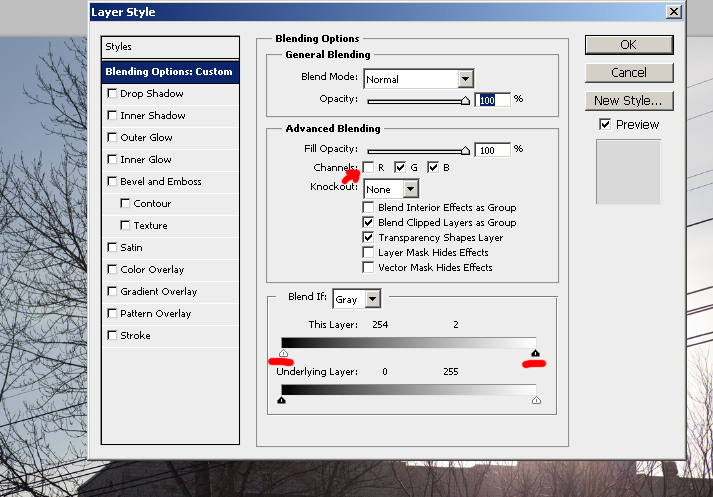Disable the B channel checkbox
Screen dimensions: 713x497
tap(433, 167)
